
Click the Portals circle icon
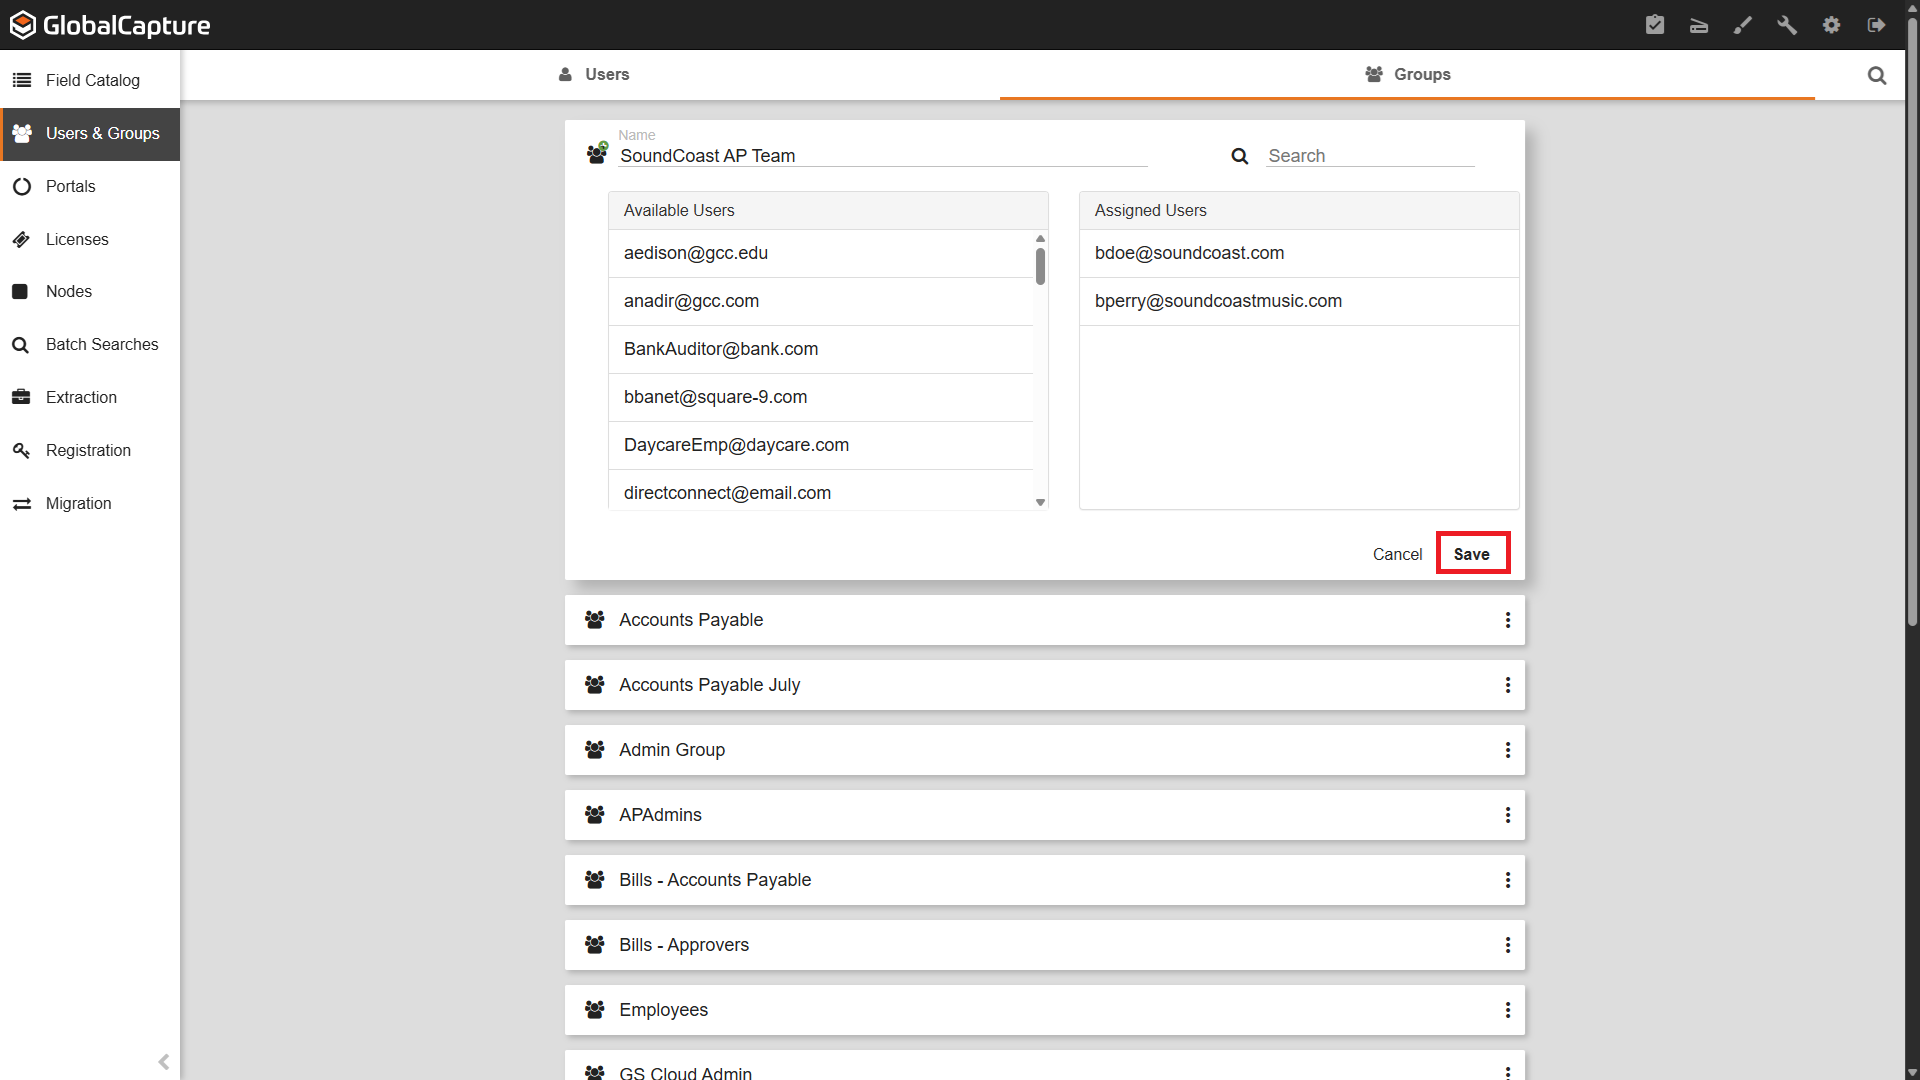[21, 186]
